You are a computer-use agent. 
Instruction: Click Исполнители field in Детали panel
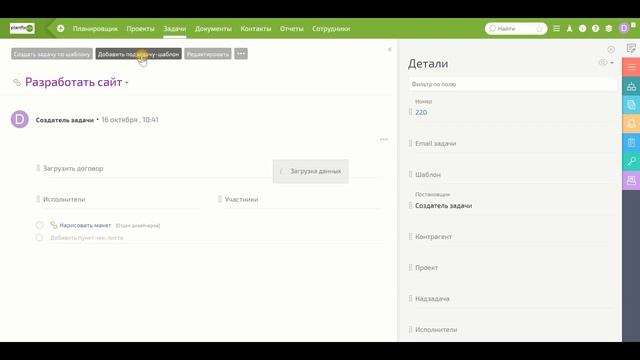coord(512,330)
